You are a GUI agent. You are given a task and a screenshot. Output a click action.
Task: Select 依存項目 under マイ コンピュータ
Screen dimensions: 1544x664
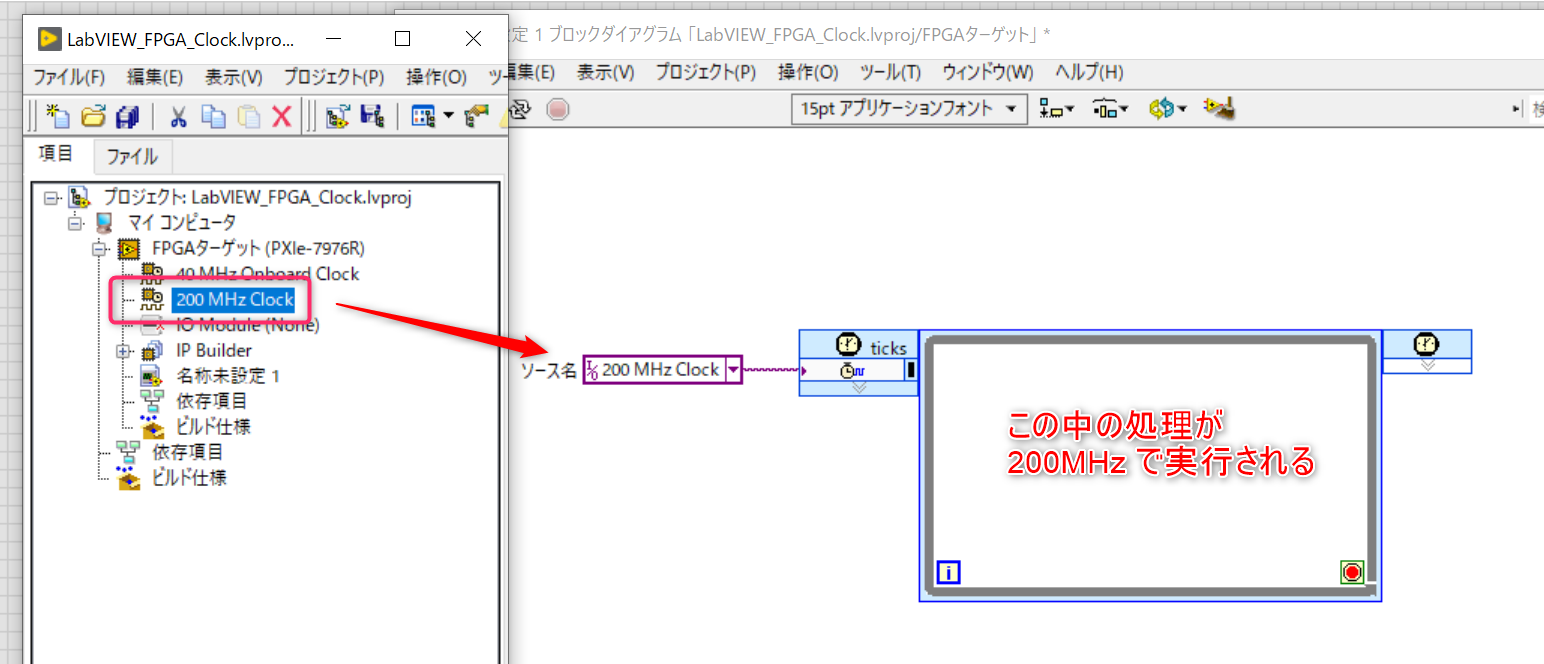click(x=188, y=452)
